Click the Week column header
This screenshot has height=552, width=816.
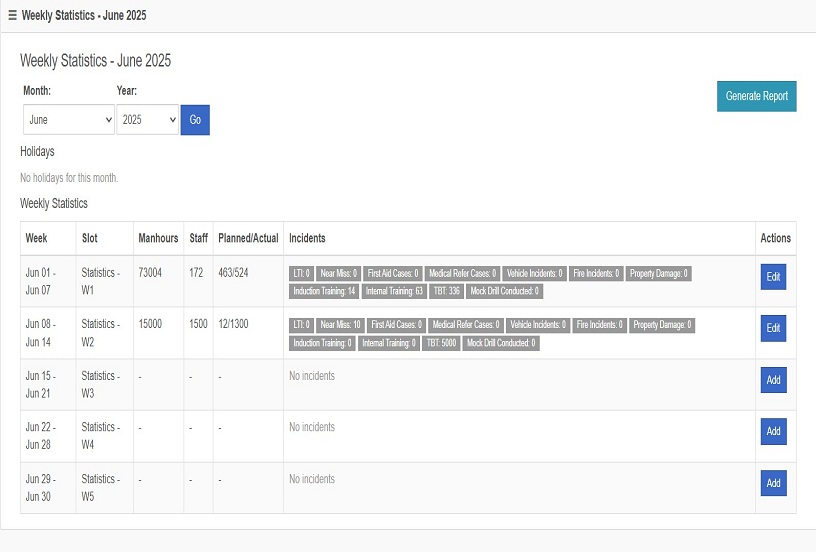37,238
